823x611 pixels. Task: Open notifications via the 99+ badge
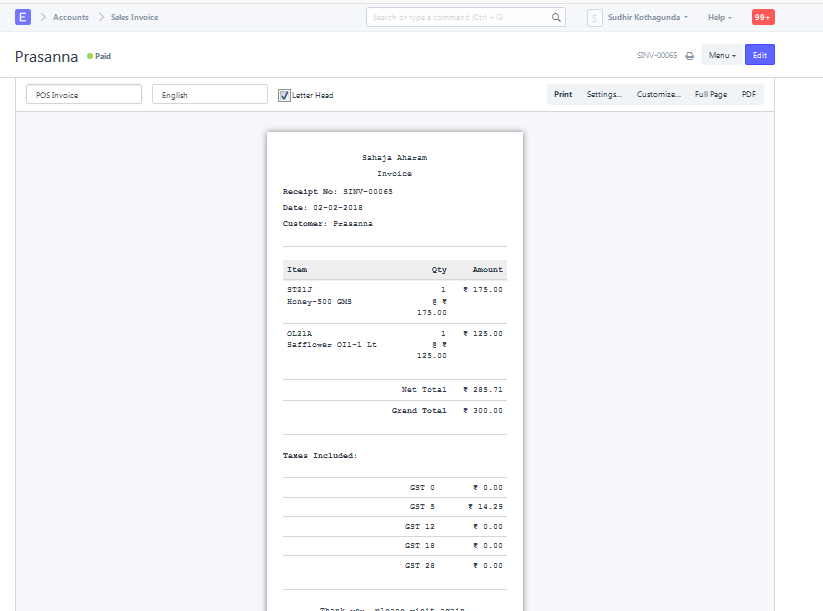(763, 17)
